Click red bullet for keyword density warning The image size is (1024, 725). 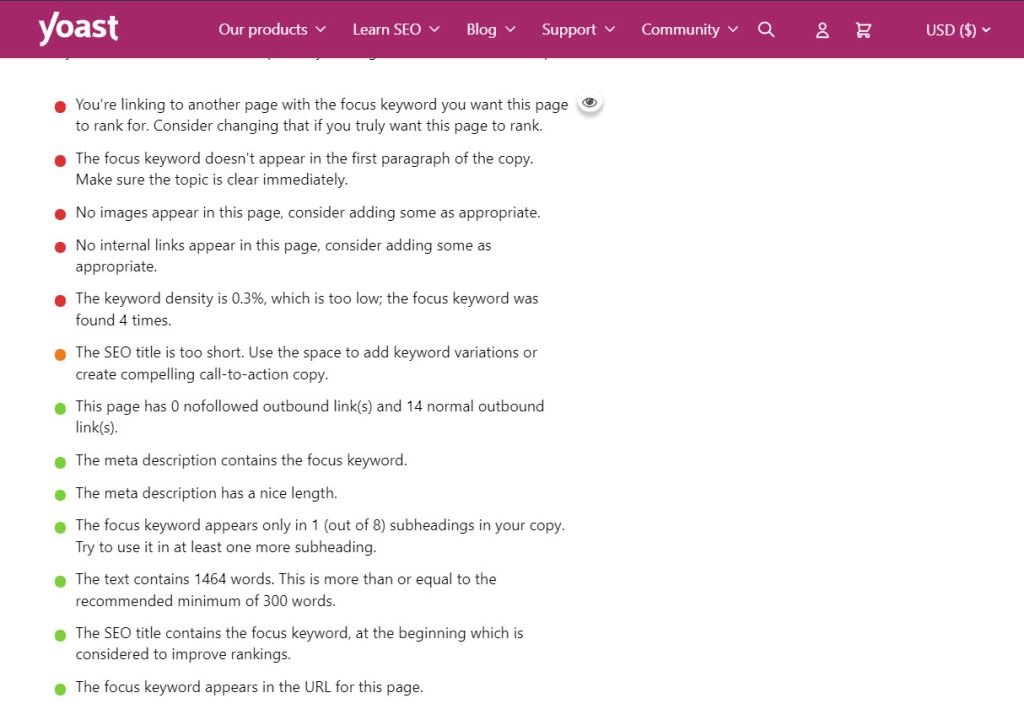pos(61,300)
